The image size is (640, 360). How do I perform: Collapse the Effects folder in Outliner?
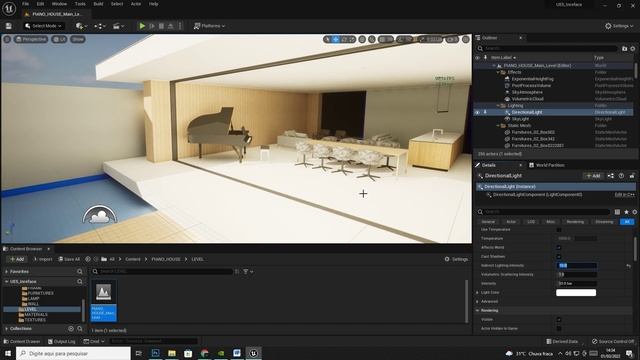pos(498,72)
